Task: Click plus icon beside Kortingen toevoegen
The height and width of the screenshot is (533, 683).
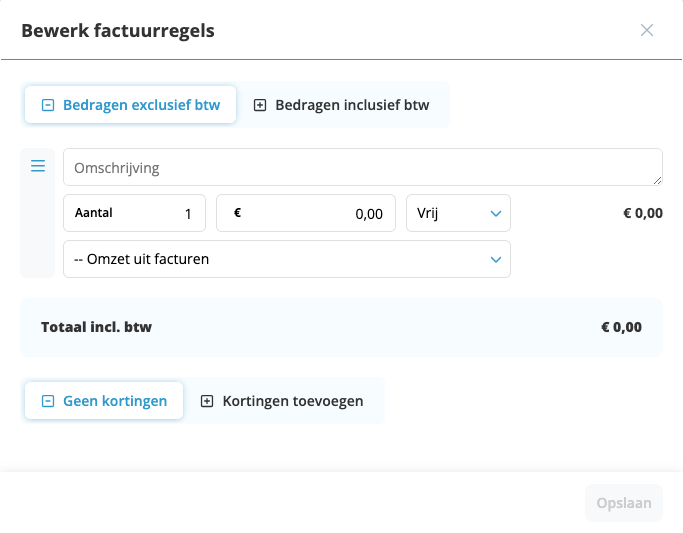Action: tap(207, 401)
